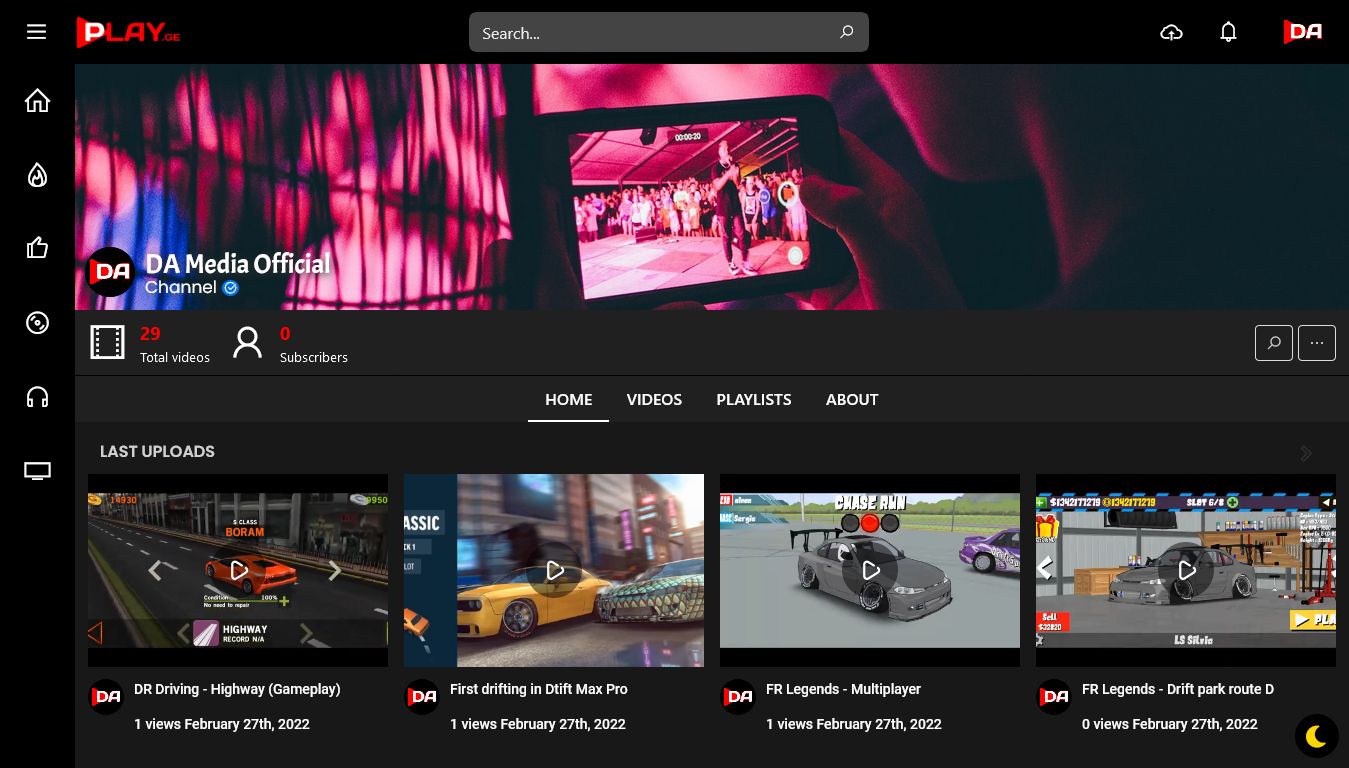Go to Home in the sidebar

37,101
